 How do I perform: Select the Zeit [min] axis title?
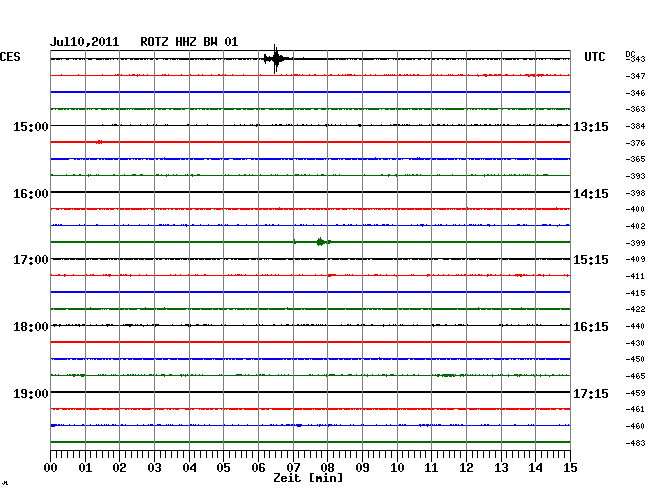[308, 478]
